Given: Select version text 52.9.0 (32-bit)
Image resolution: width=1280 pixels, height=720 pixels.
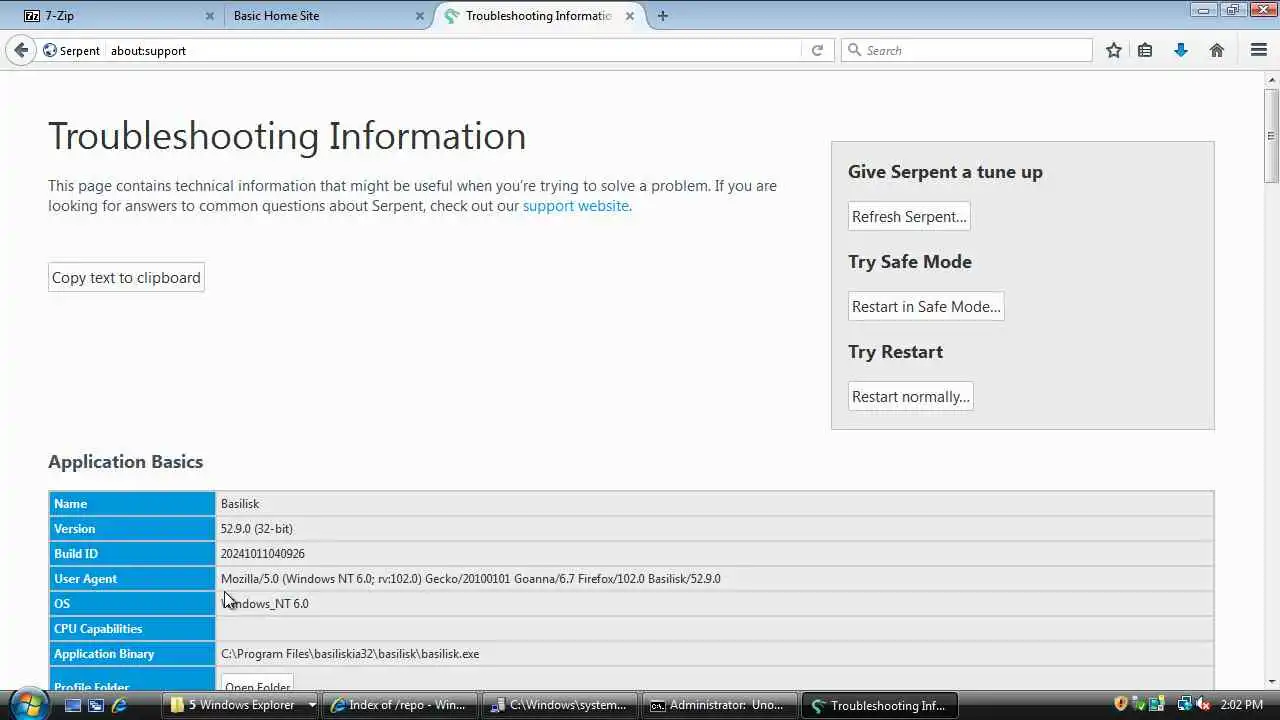Looking at the screenshot, I should pyautogui.click(x=257, y=529).
